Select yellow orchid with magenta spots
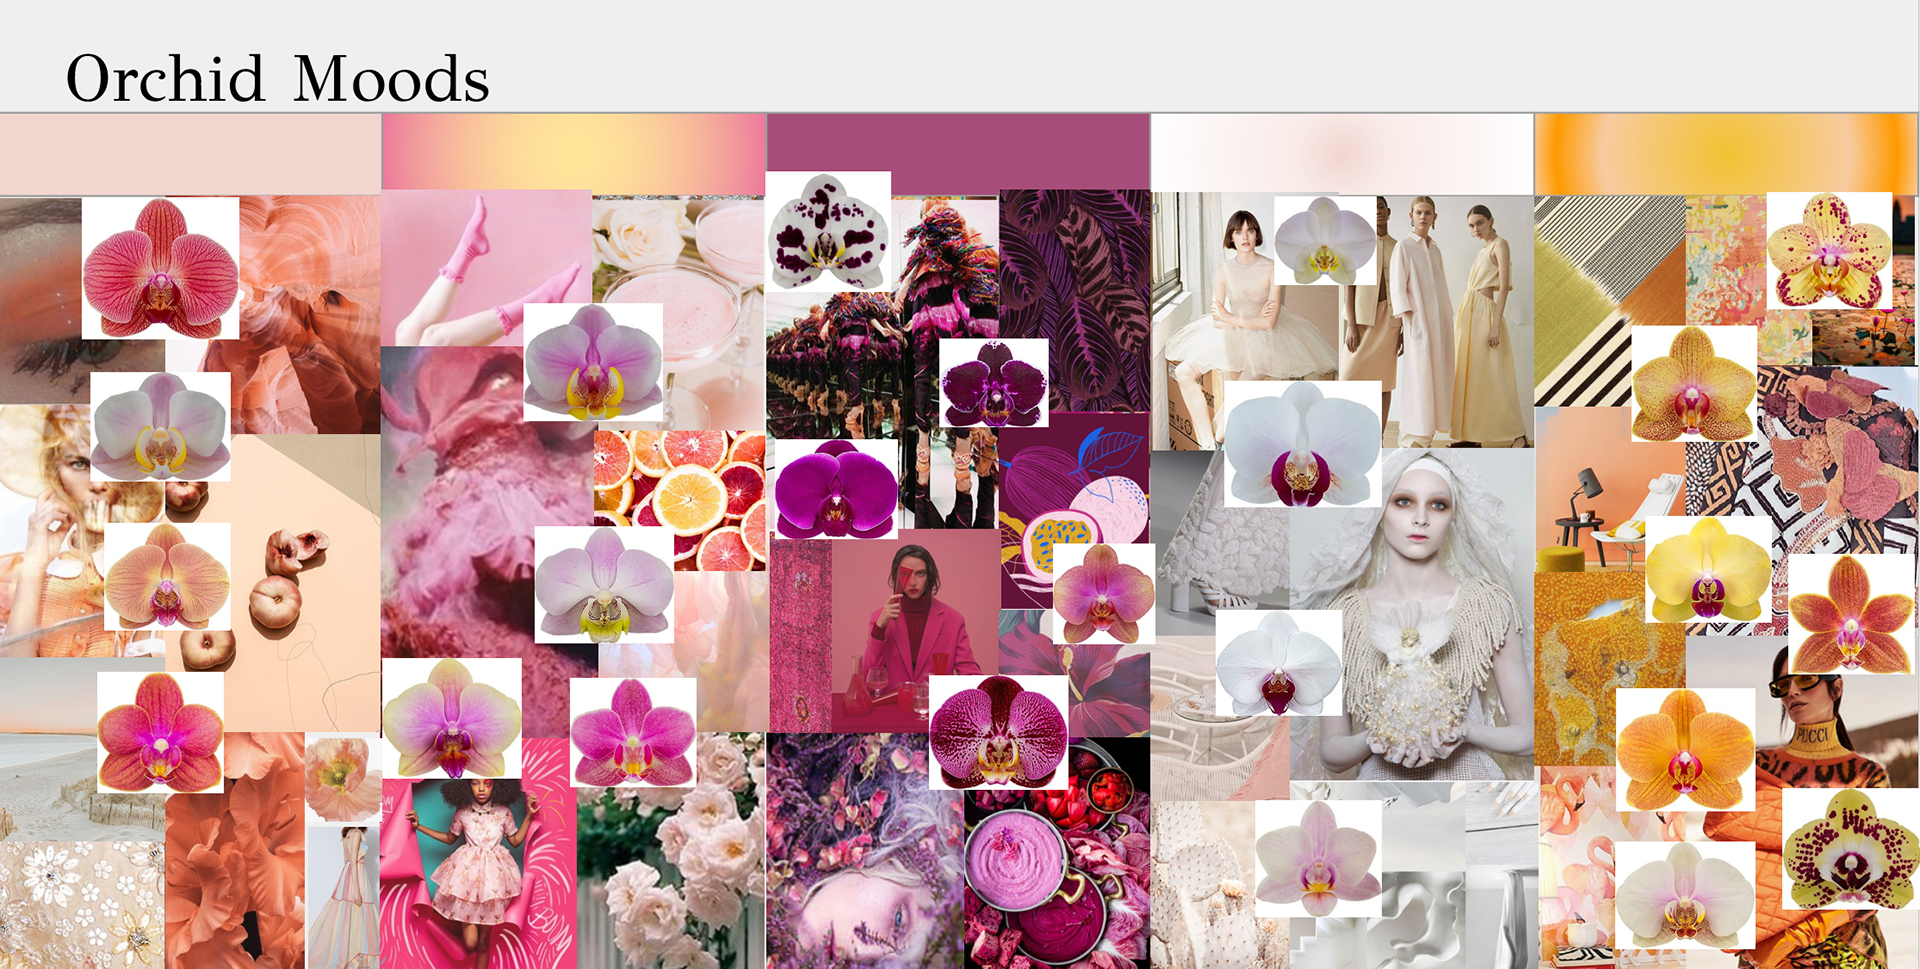Viewport: 1920px width, 969px height. click(x=1829, y=250)
